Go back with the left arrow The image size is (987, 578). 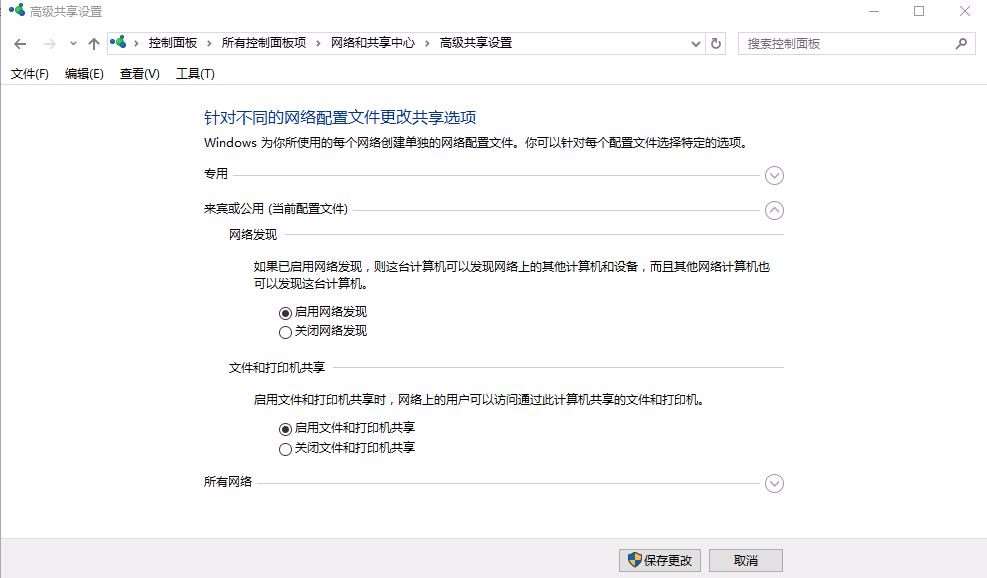tap(20, 44)
